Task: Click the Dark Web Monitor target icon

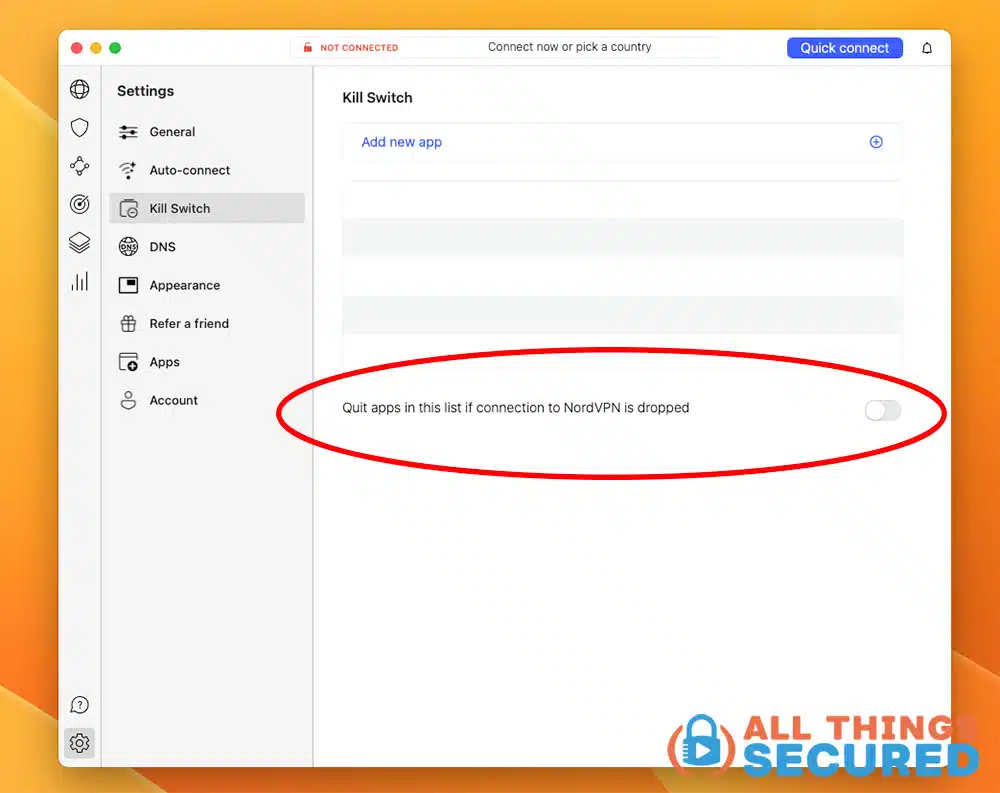Action: (x=79, y=204)
